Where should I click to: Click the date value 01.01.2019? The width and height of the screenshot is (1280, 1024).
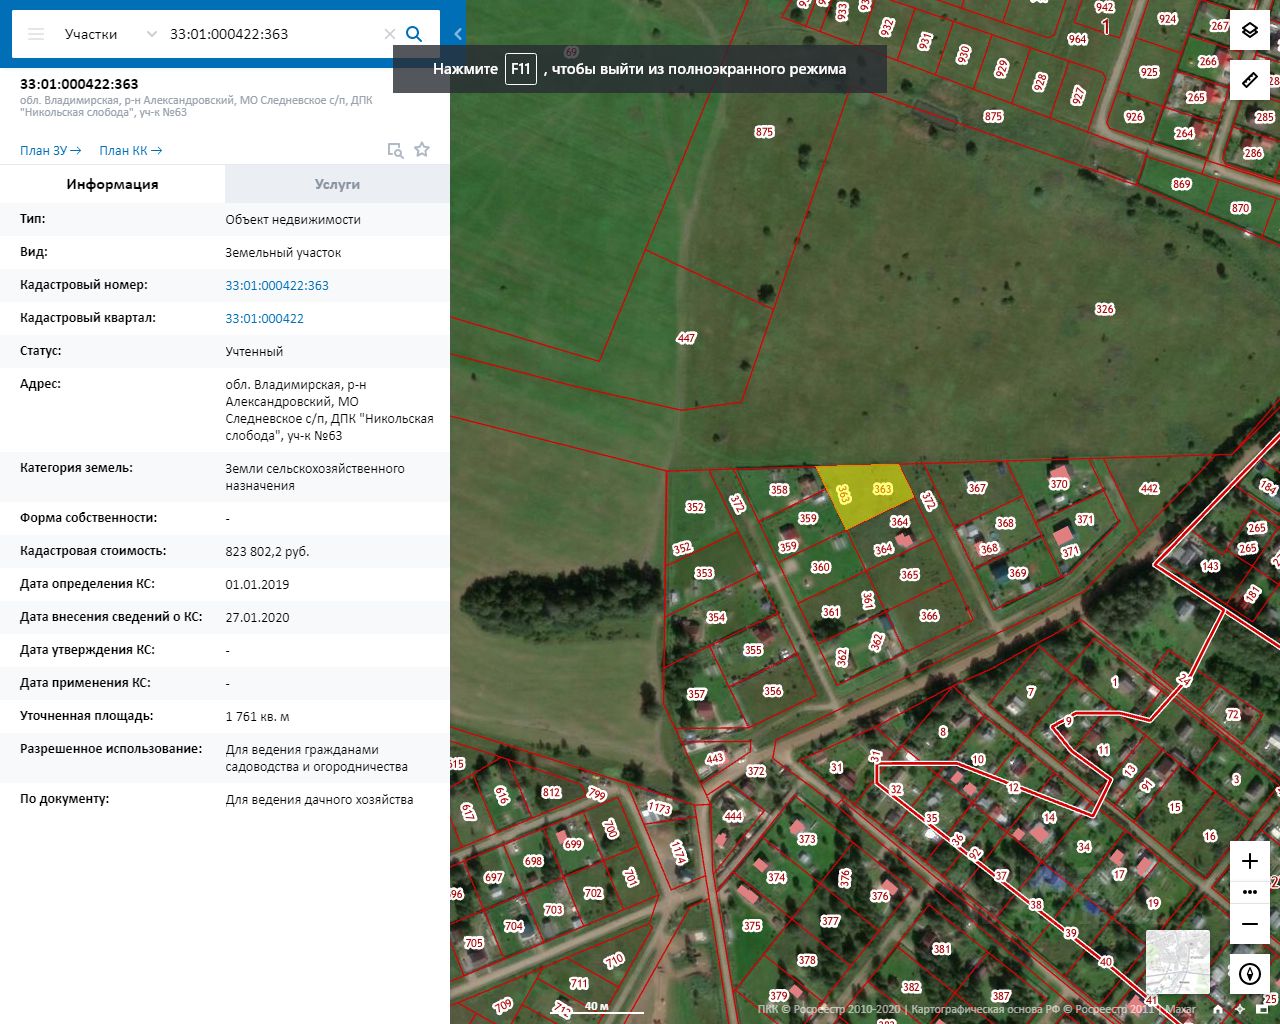coord(257,585)
